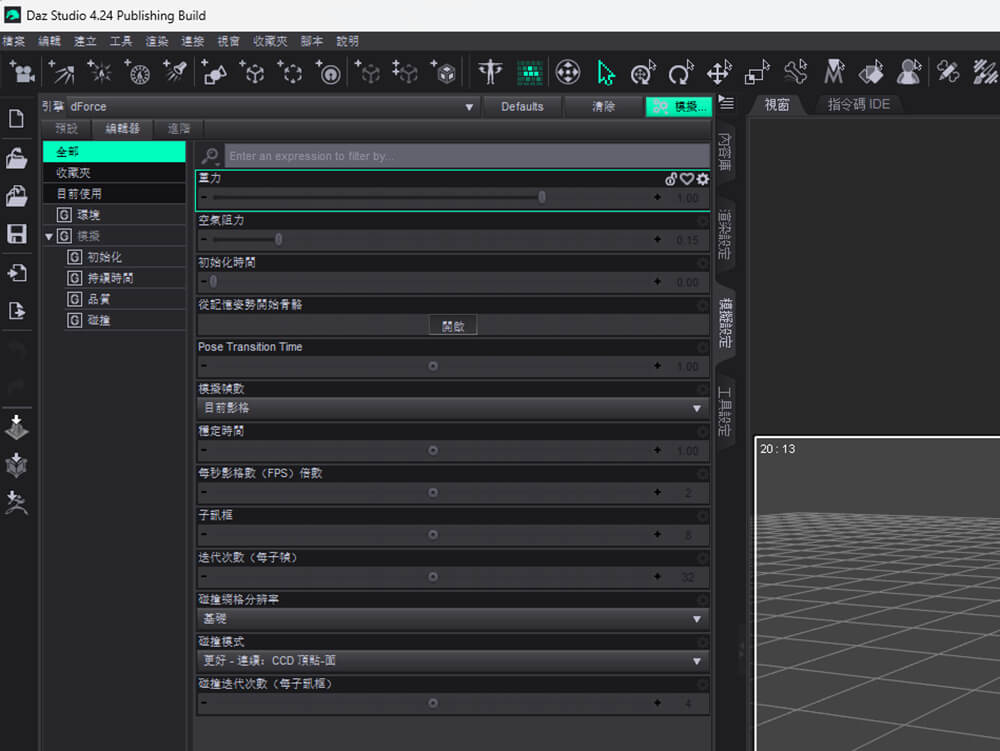The height and width of the screenshot is (751, 1000).
Task: Open the dForce engine dropdown
Action: 274,106
